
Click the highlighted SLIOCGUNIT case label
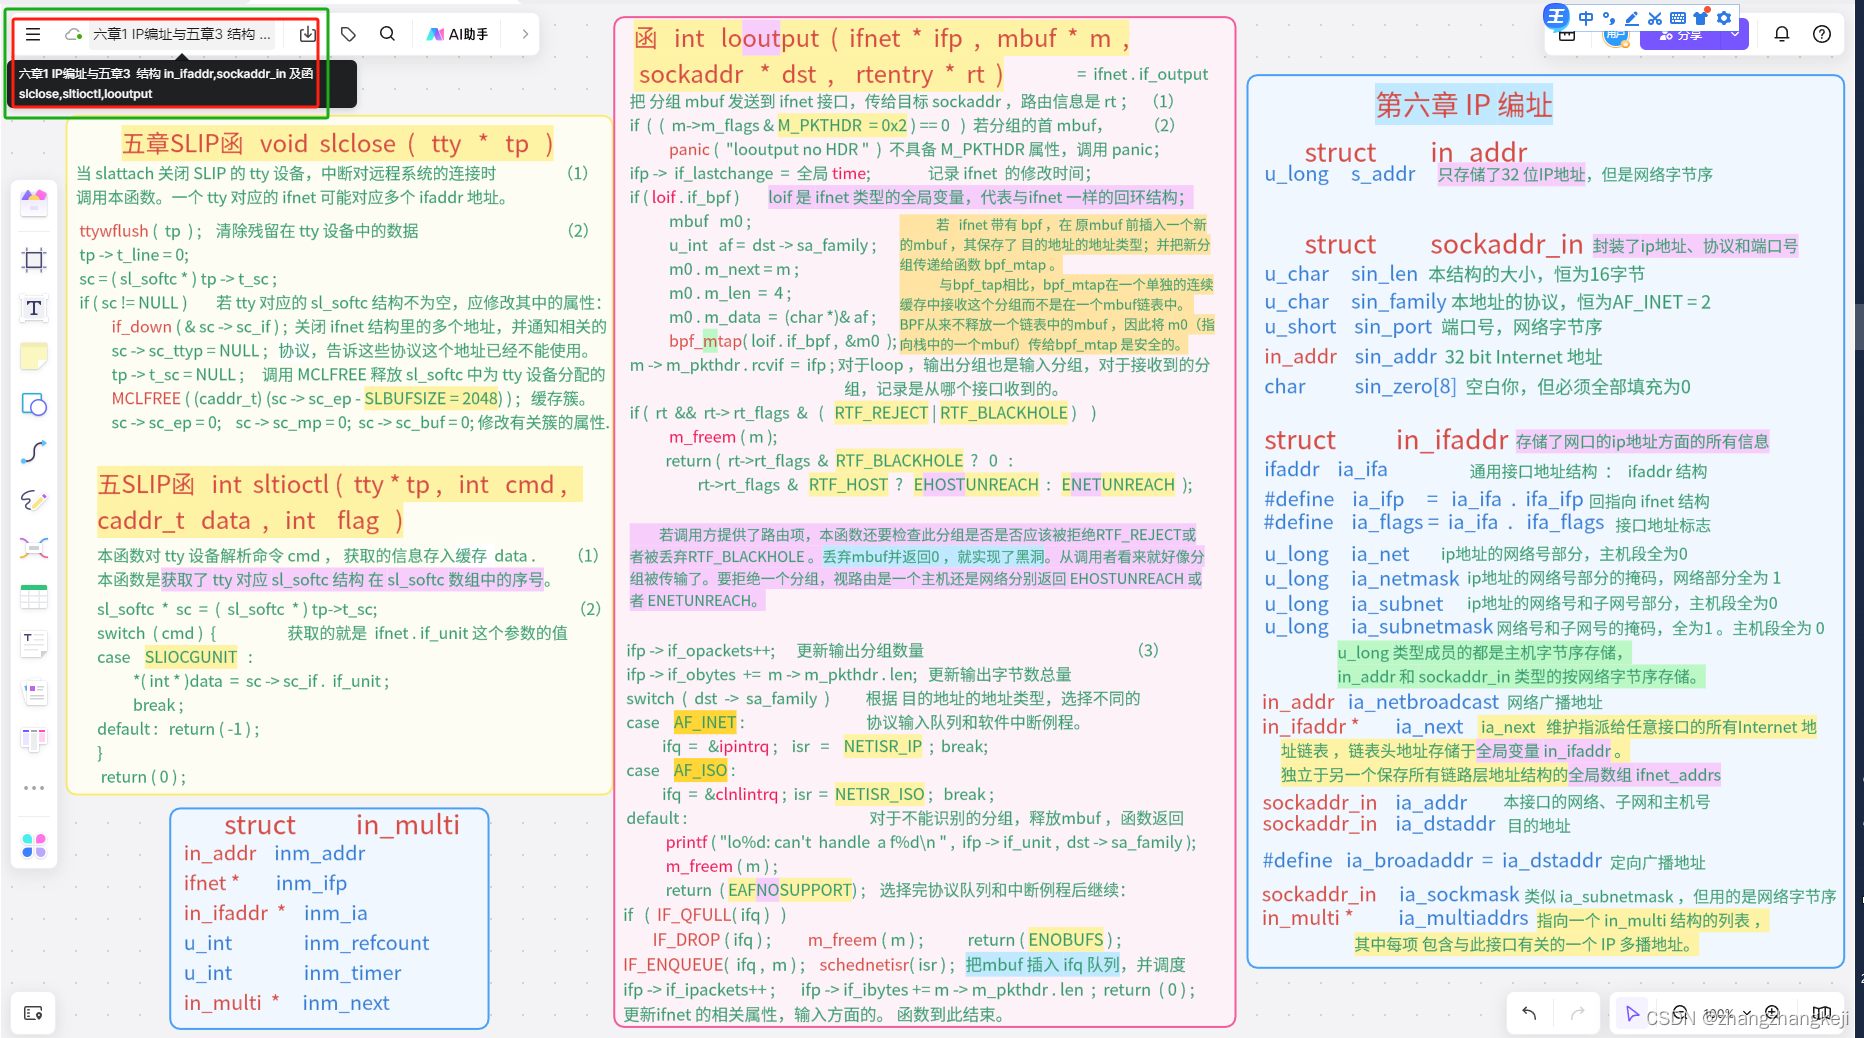pos(191,657)
